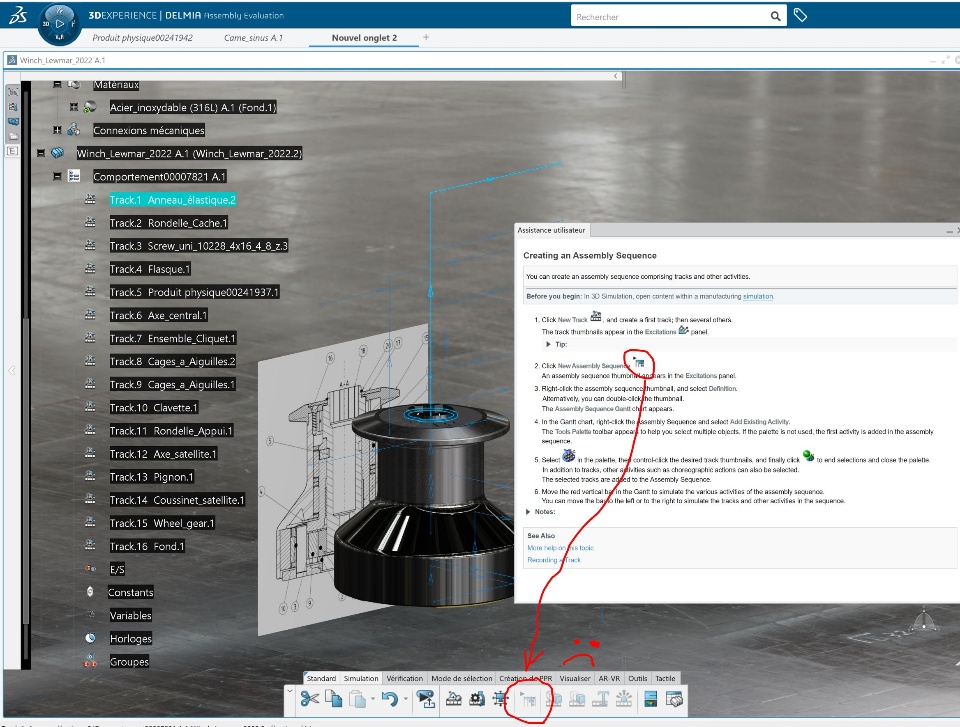960x727 pixels.
Task: Add a new tab with plus button
Action: pyautogui.click(x=426, y=37)
